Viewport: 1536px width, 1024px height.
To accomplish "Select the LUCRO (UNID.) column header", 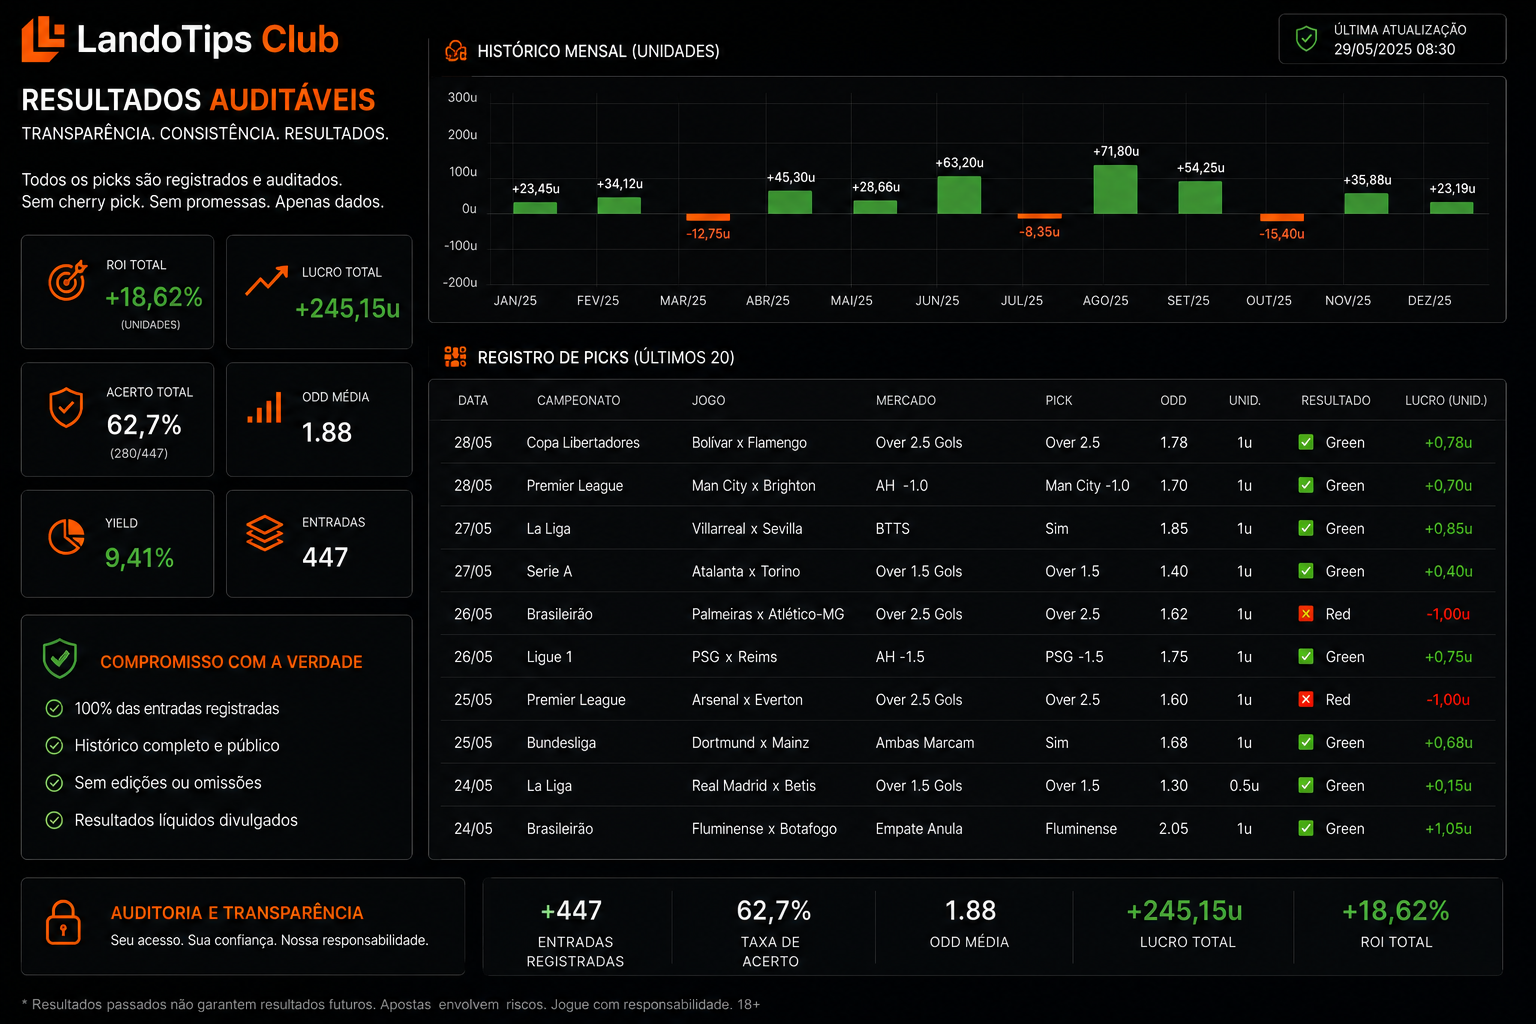I will coord(1446,400).
